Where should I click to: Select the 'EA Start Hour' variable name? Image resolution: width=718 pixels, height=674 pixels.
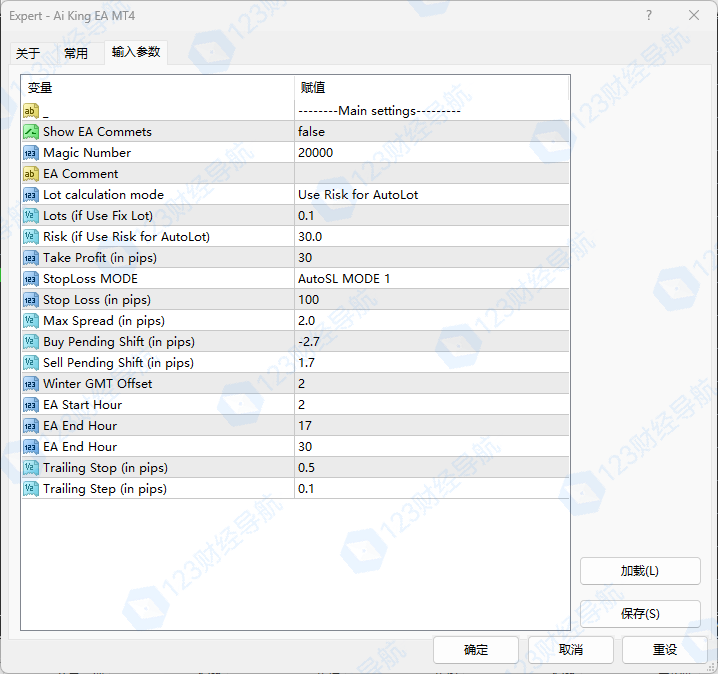82,405
